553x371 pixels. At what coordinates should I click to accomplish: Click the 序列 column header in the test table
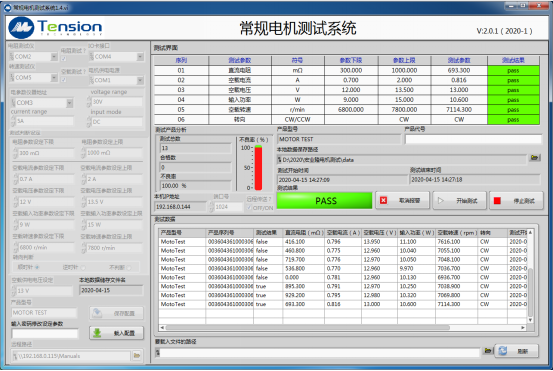coord(181,60)
